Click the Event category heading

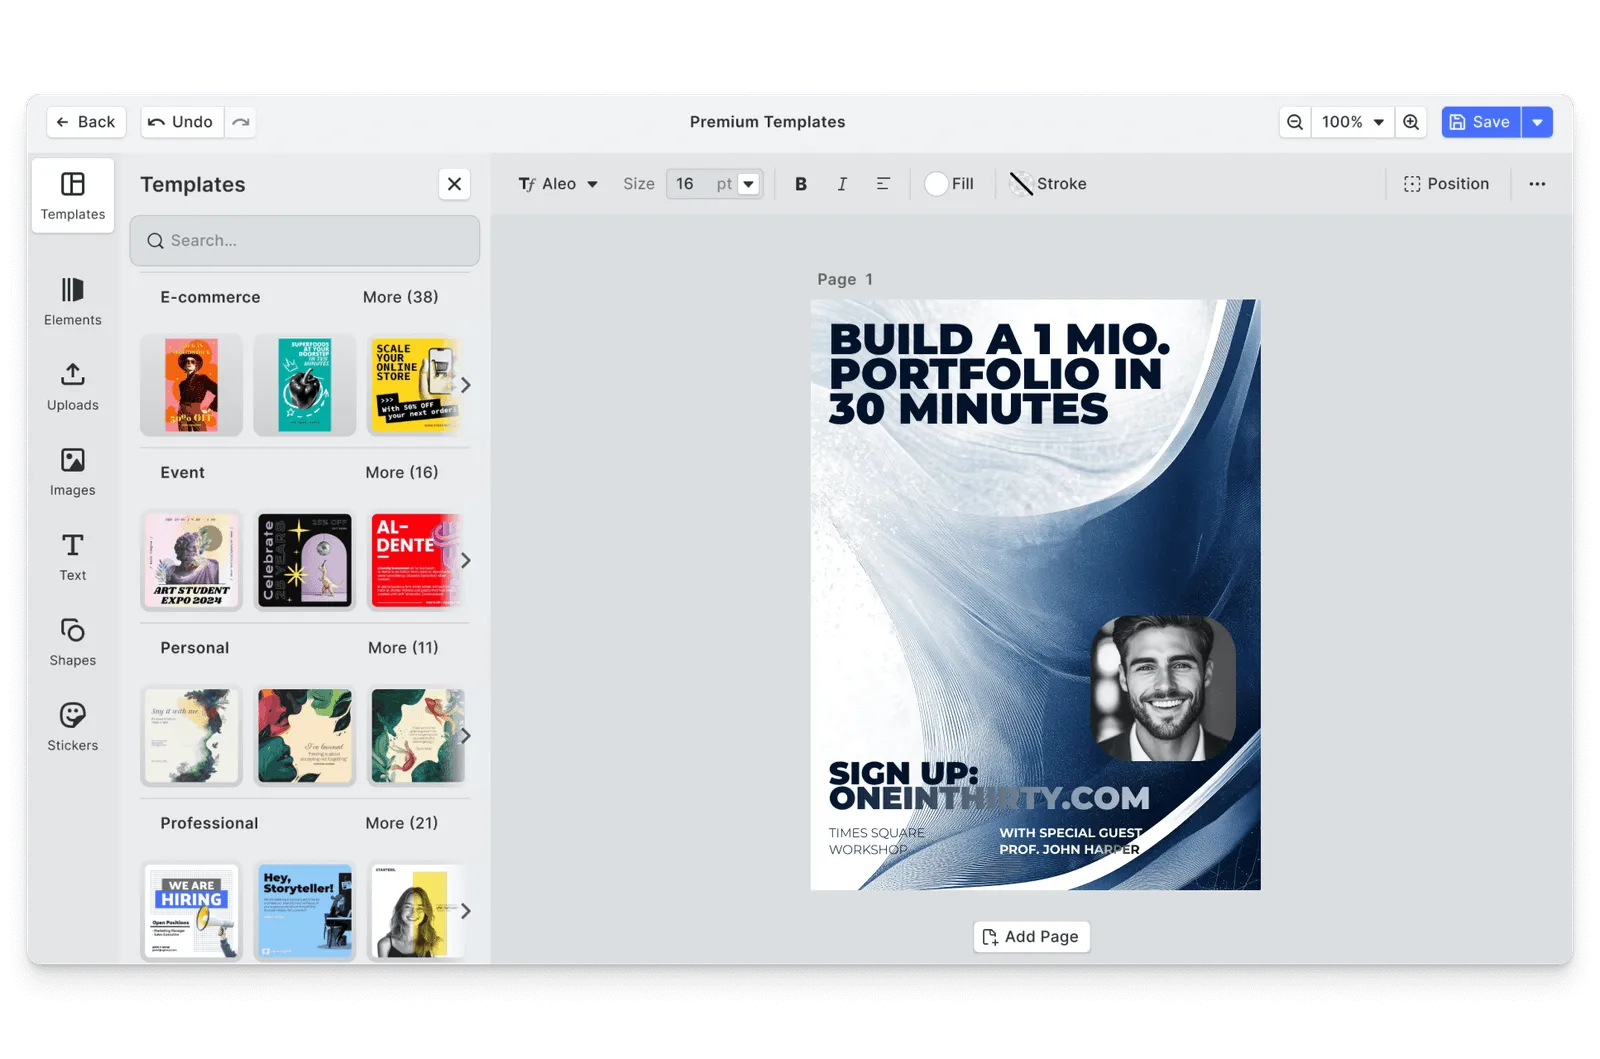[182, 472]
